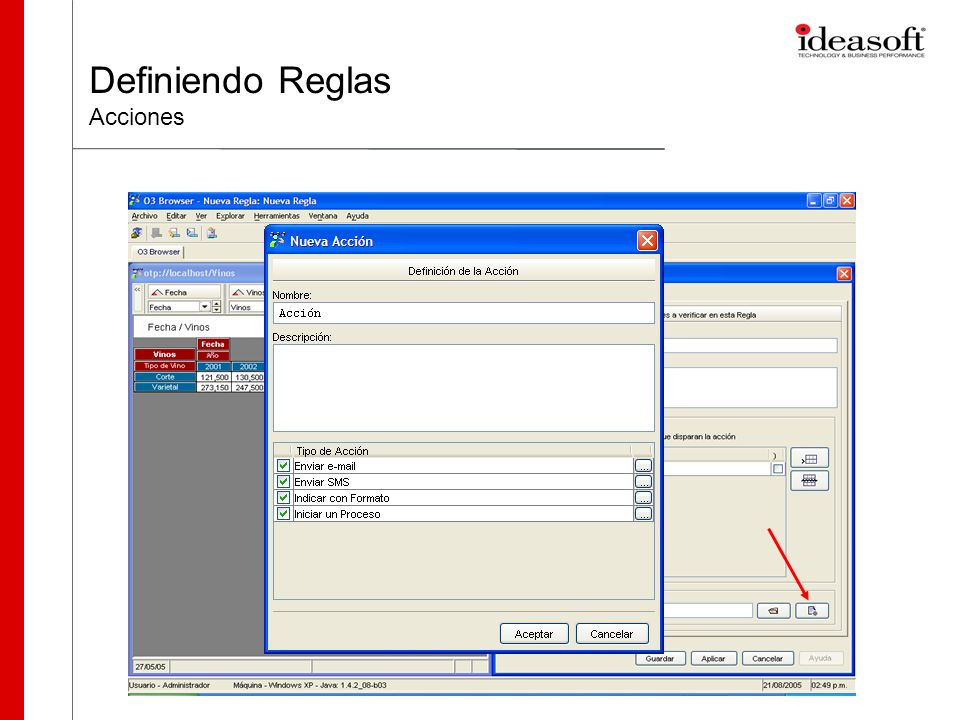Open the Editar menu

(176, 216)
